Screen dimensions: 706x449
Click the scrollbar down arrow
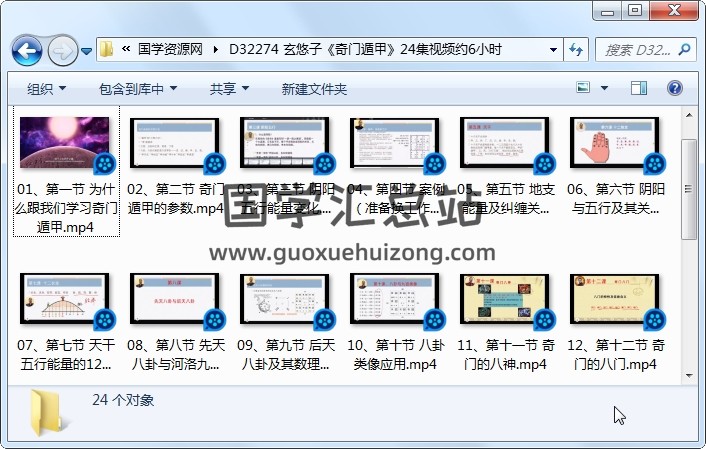689,376
